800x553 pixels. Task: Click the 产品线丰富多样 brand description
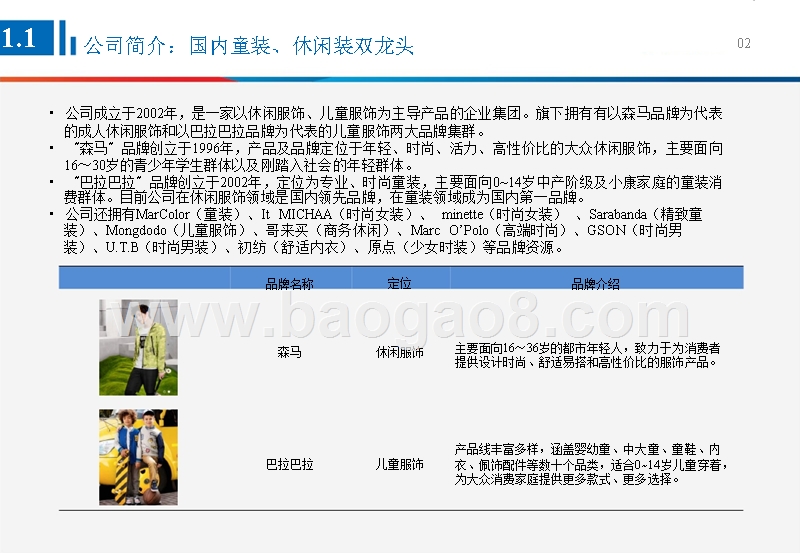pos(590,464)
